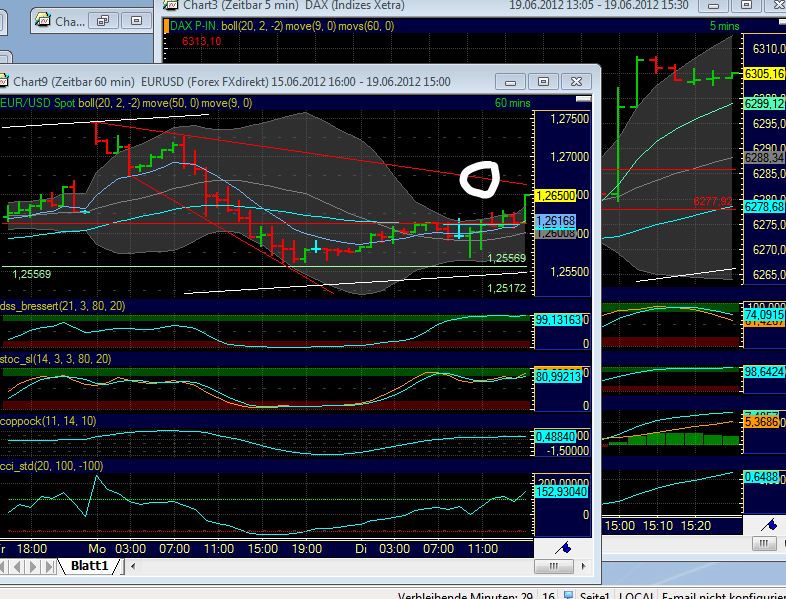This screenshot has height=599, width=786.
Task: Click the pin icon below Chart3 price axis
Action: pos(769,525)
